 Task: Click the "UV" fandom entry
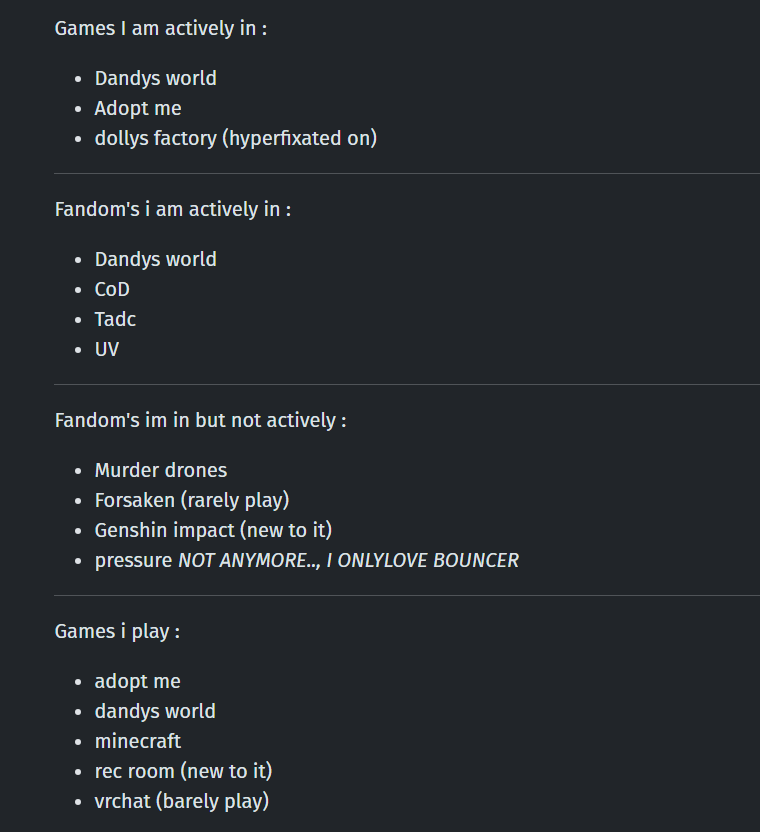pyautogui.click(x=107, y=349)
